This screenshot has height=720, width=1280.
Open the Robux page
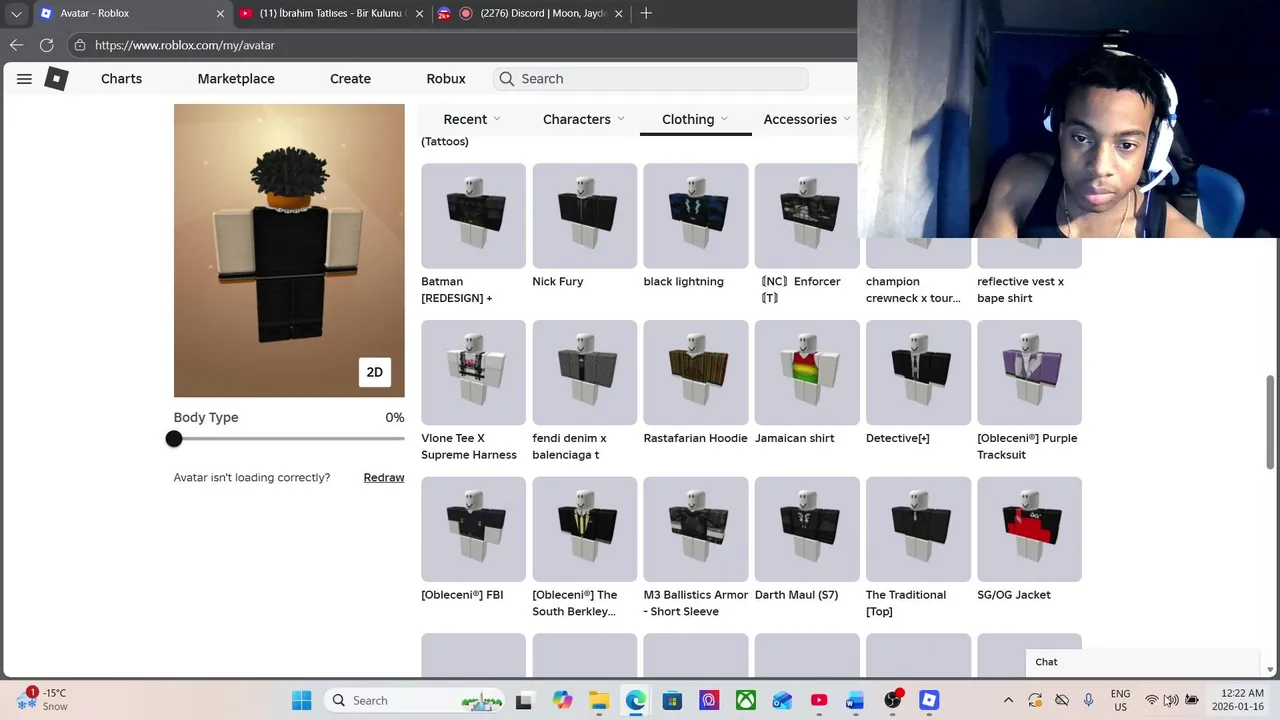(446, 79)
